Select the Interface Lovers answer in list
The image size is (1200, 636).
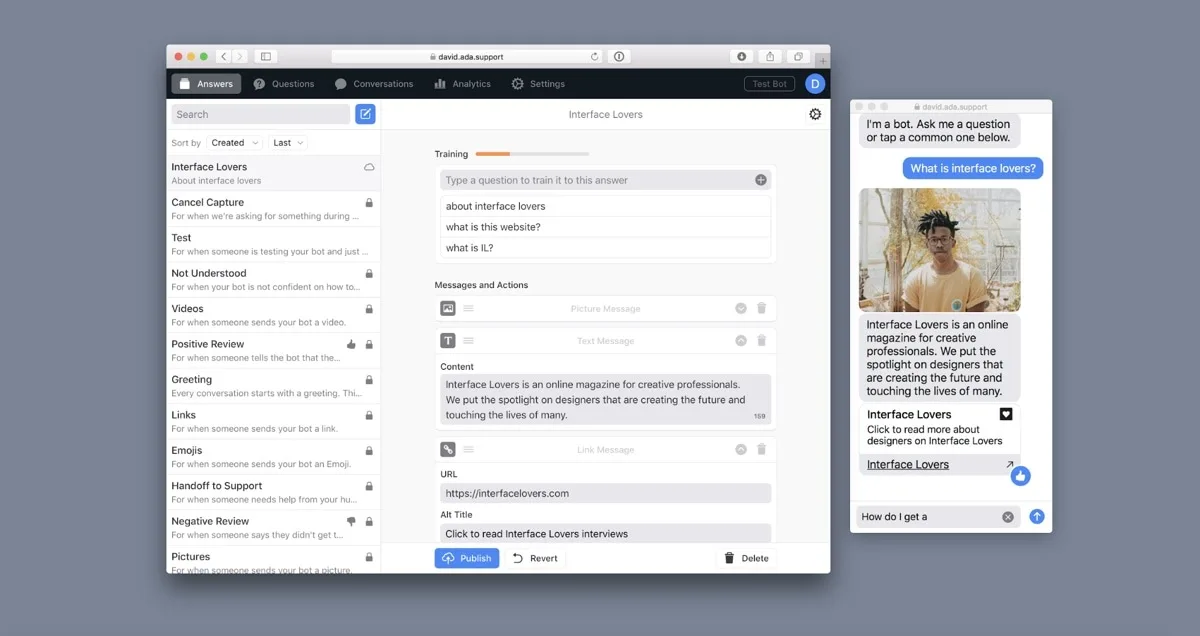[x=273, y=173]
